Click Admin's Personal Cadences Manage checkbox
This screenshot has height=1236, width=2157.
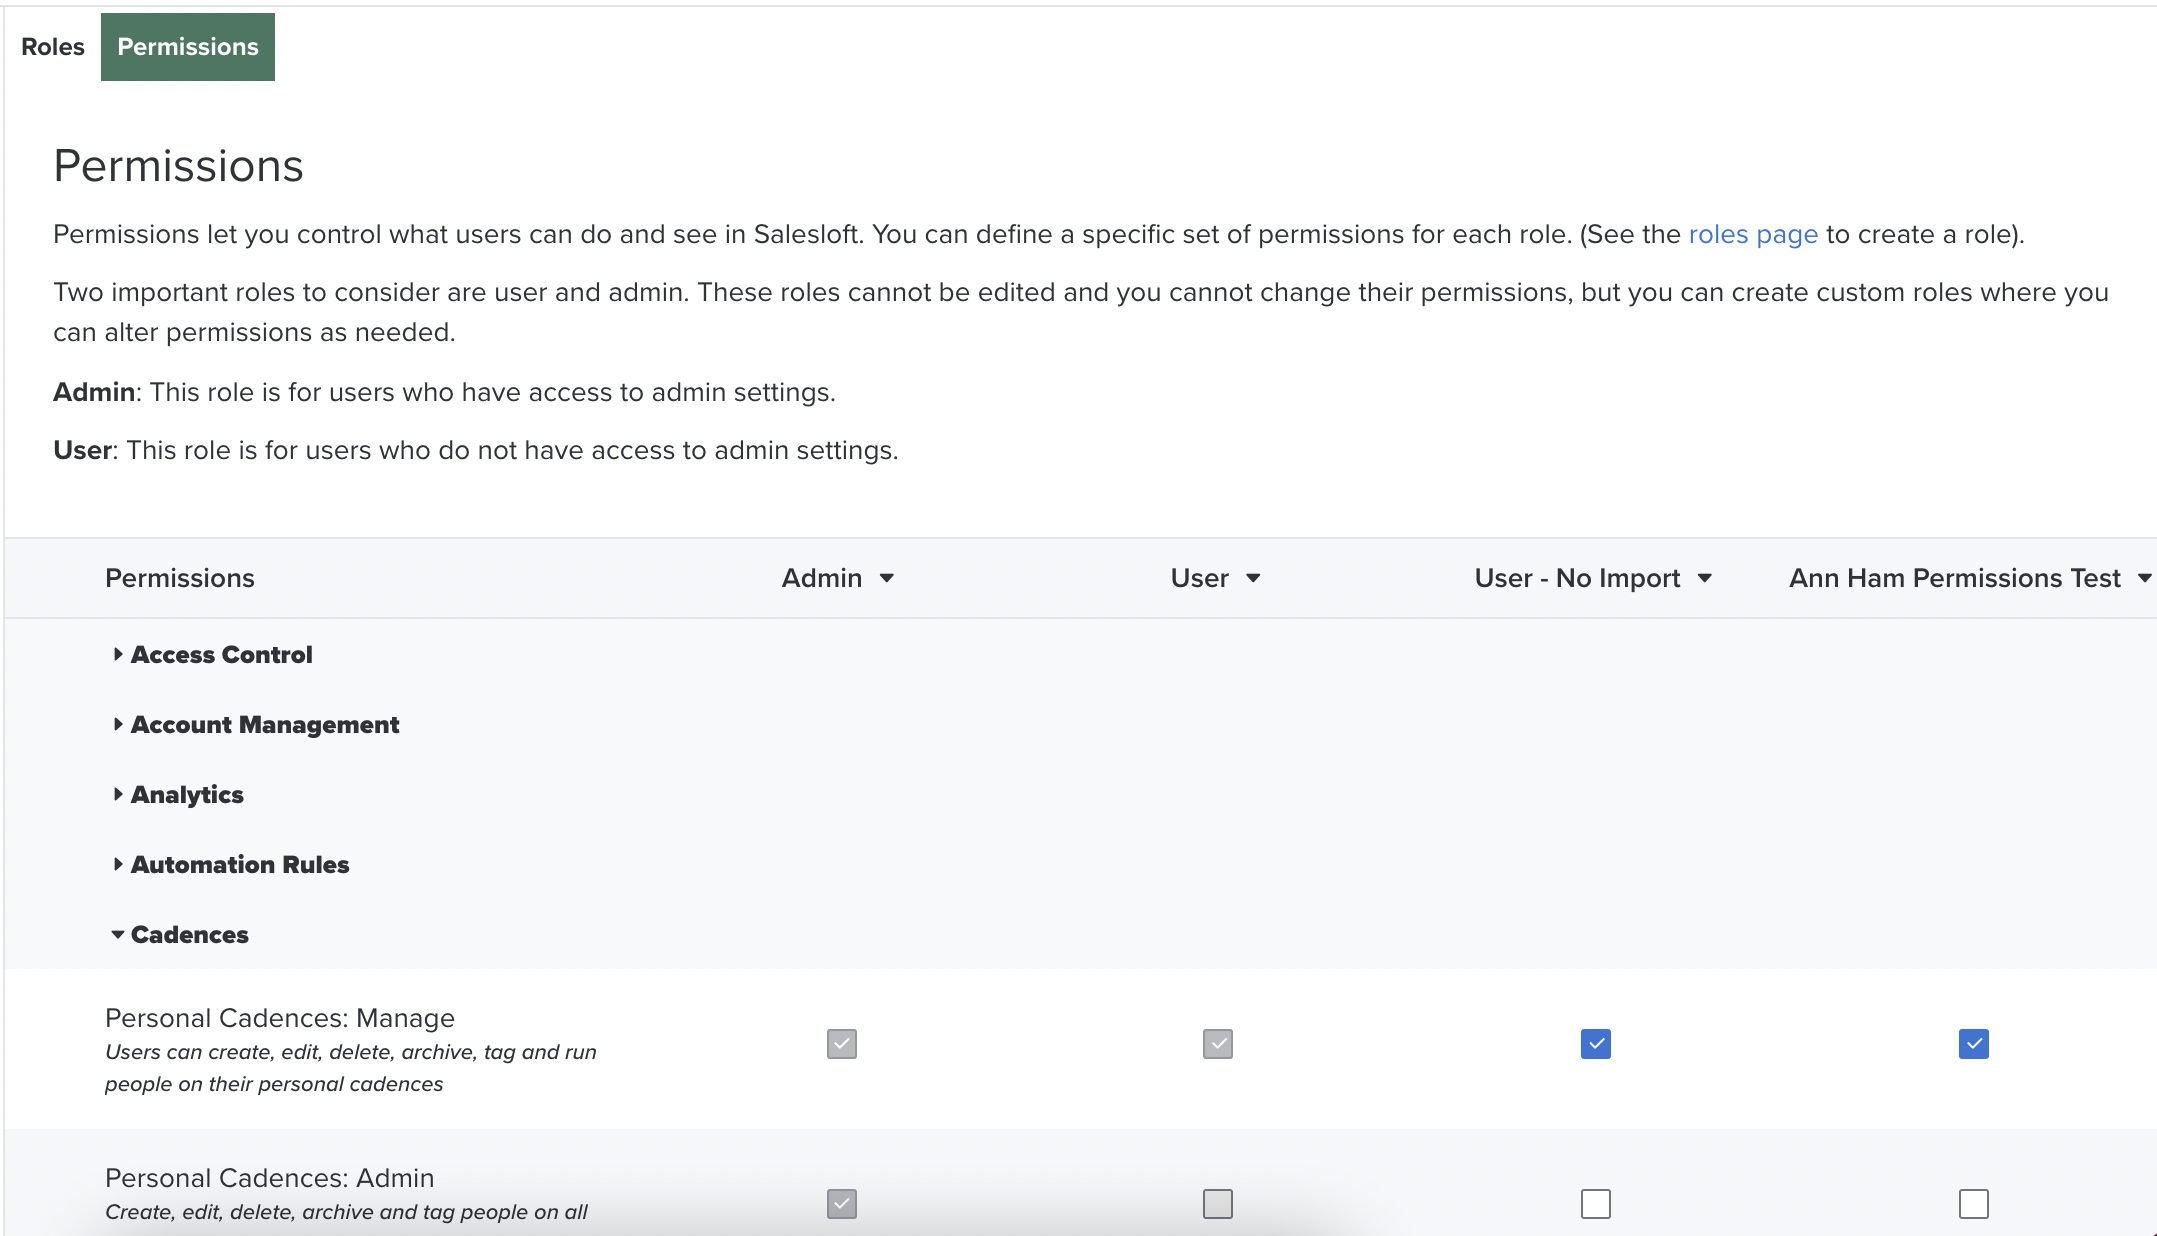click(842, 1044)
